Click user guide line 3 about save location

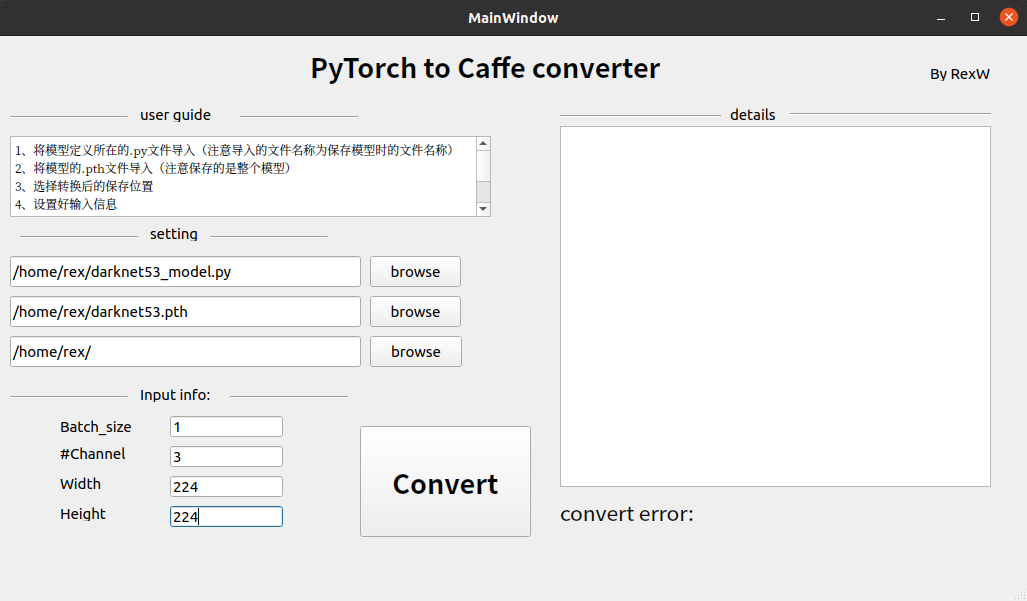pos(84,187)
